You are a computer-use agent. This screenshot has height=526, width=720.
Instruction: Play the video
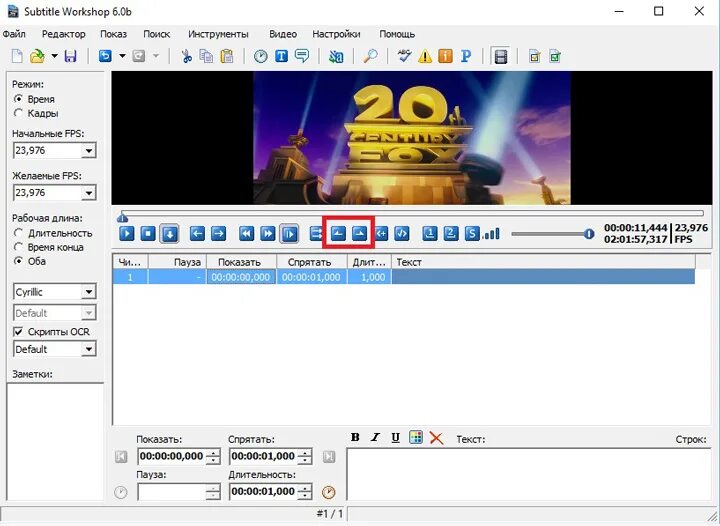click(x=127, y=234)
